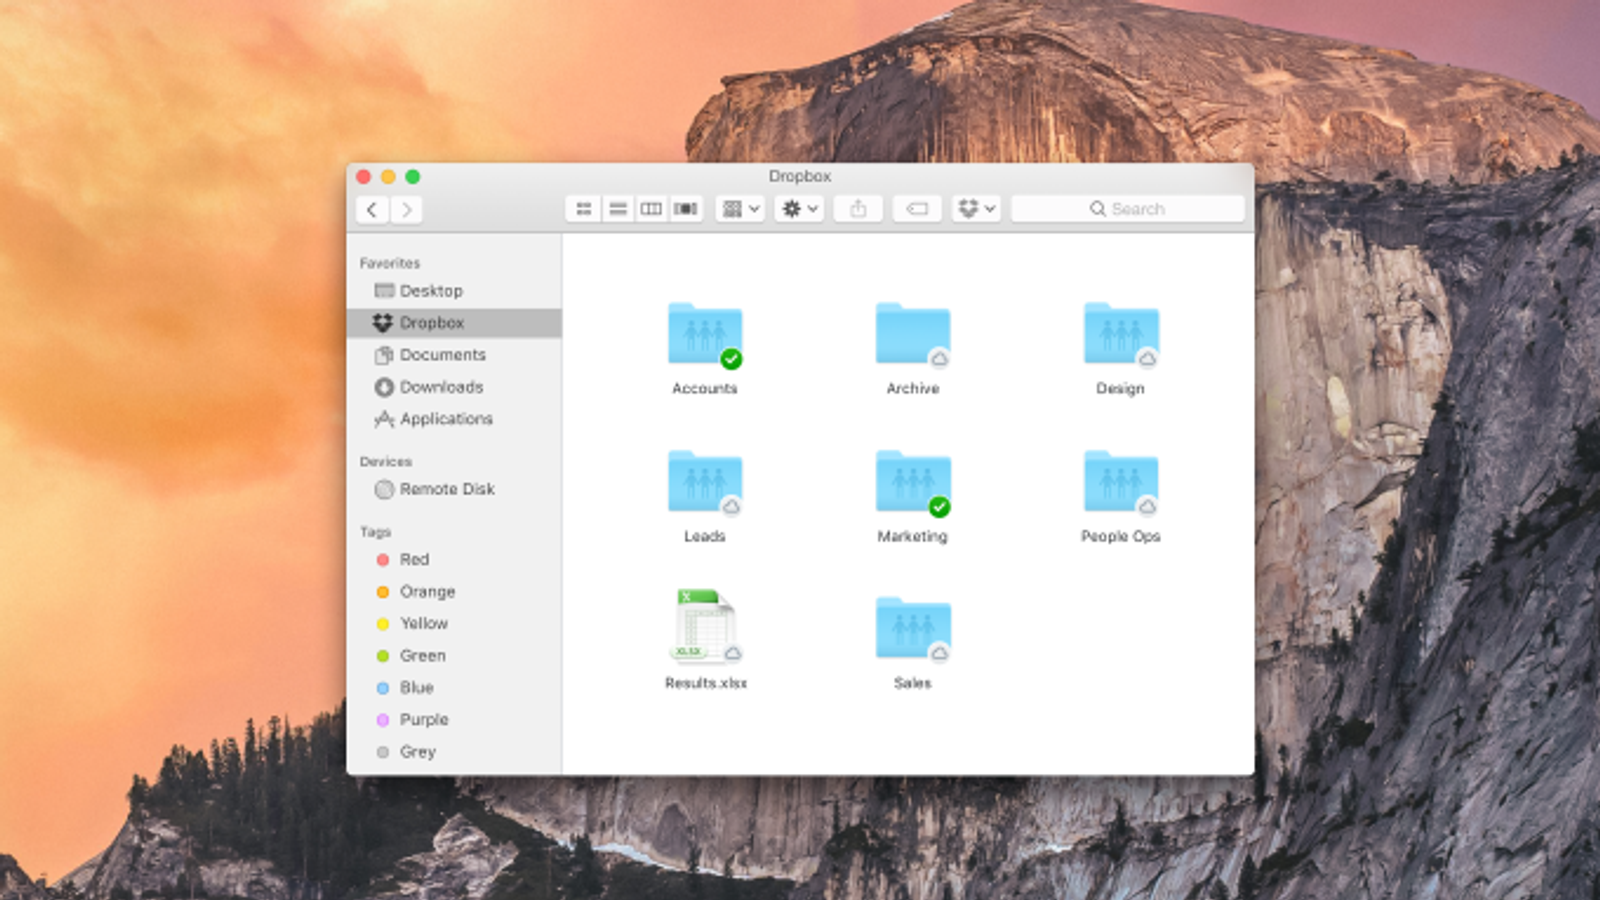Viewport: 1600px width, 900px height.
Task: Click the Results.xlsx file name label
Action: [706, 683]
